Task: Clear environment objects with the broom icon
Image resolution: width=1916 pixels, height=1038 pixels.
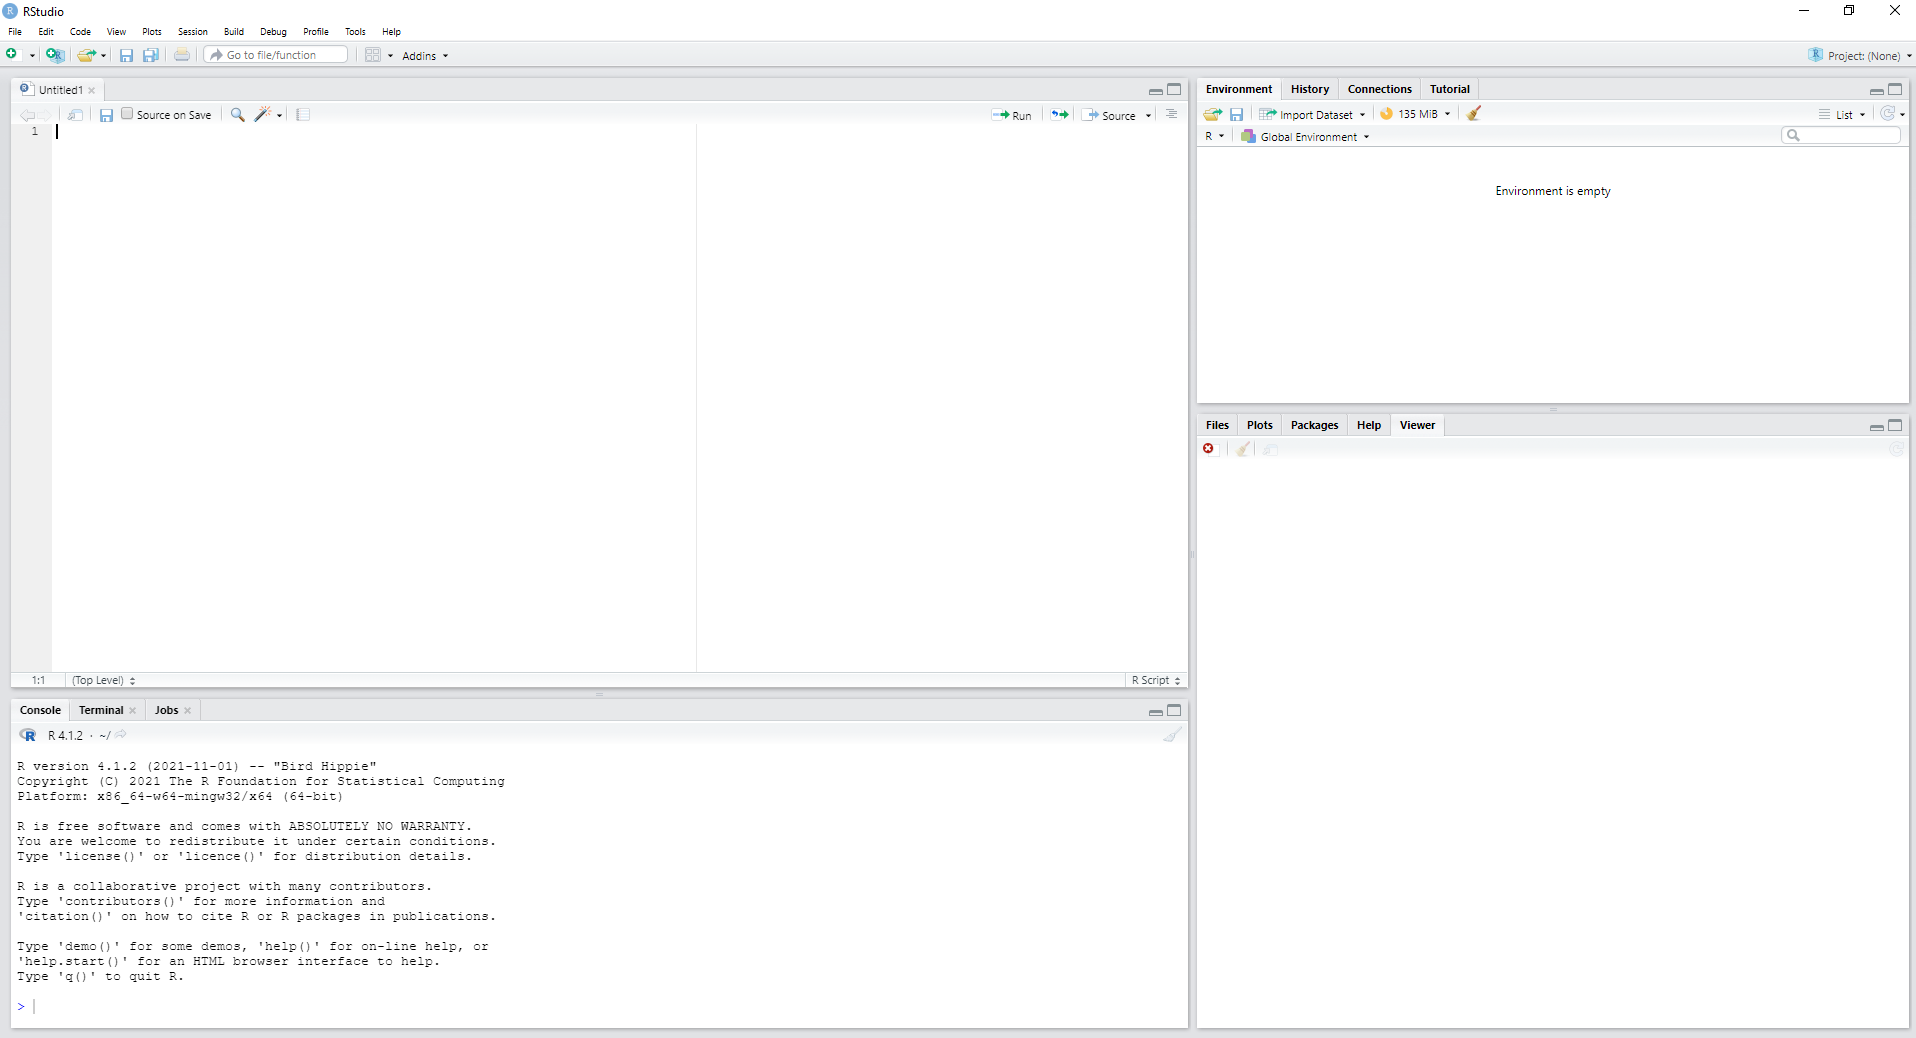Action: 1474,114
